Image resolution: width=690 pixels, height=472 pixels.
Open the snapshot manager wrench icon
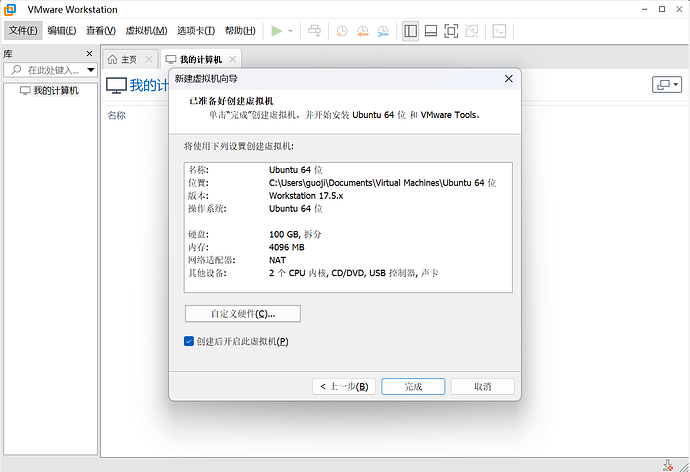[383, 31]
